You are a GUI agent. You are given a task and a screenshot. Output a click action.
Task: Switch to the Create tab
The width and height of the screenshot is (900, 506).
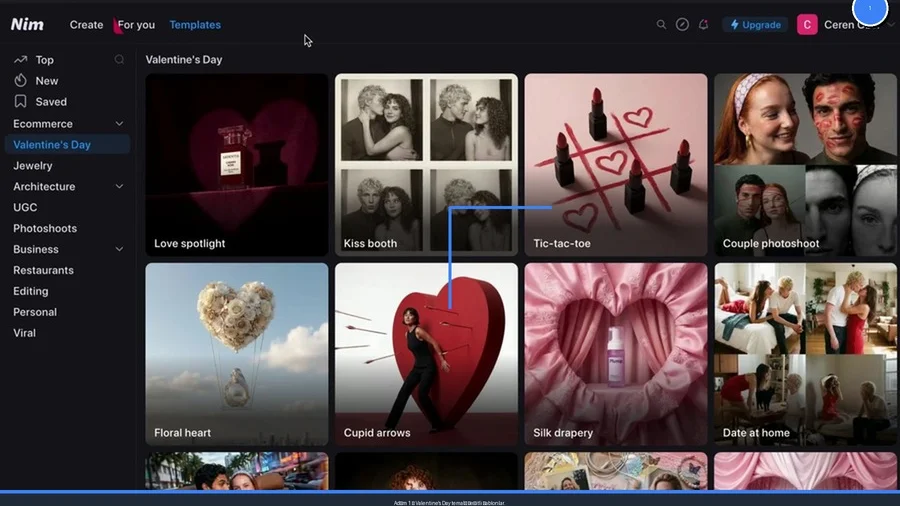(86, 25)
